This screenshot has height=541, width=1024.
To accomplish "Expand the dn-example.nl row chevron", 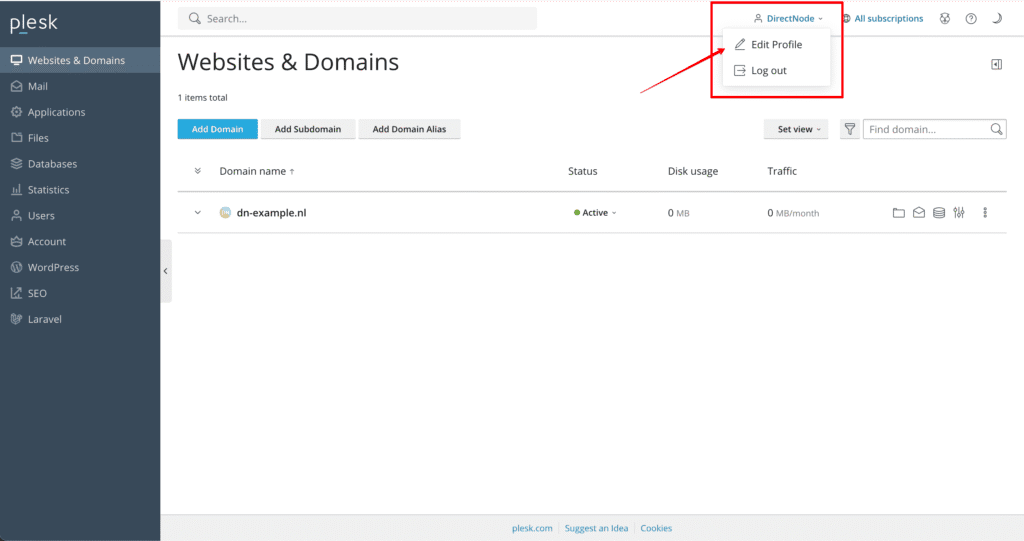I will click(x=198, y=213).
